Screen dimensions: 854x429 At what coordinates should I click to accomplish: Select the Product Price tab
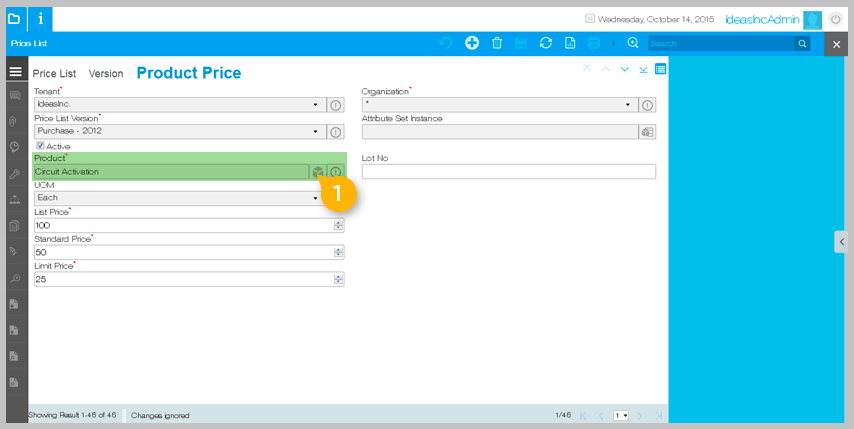(188, 73)
